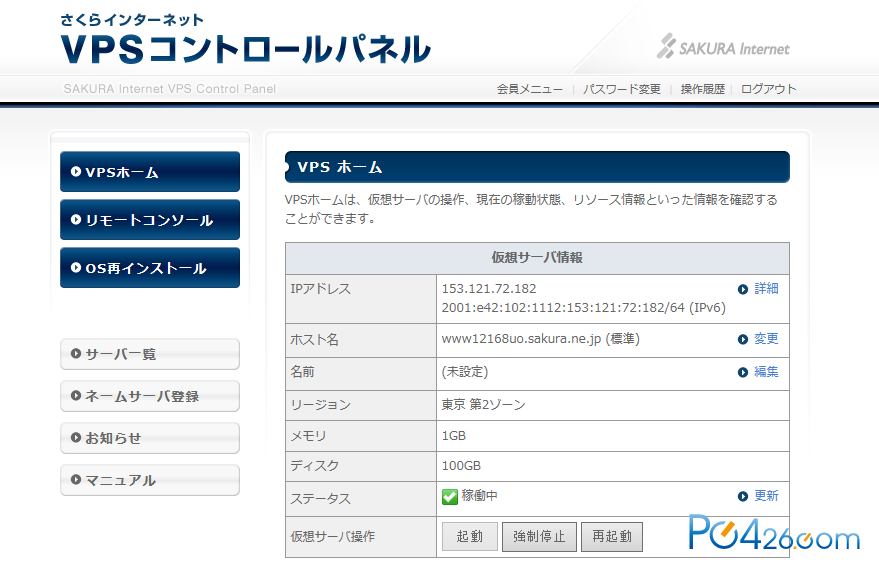Open 操作履歴 in top navigation
The height and width of the screenshot is (568, 879).
(x=702, y=89)
